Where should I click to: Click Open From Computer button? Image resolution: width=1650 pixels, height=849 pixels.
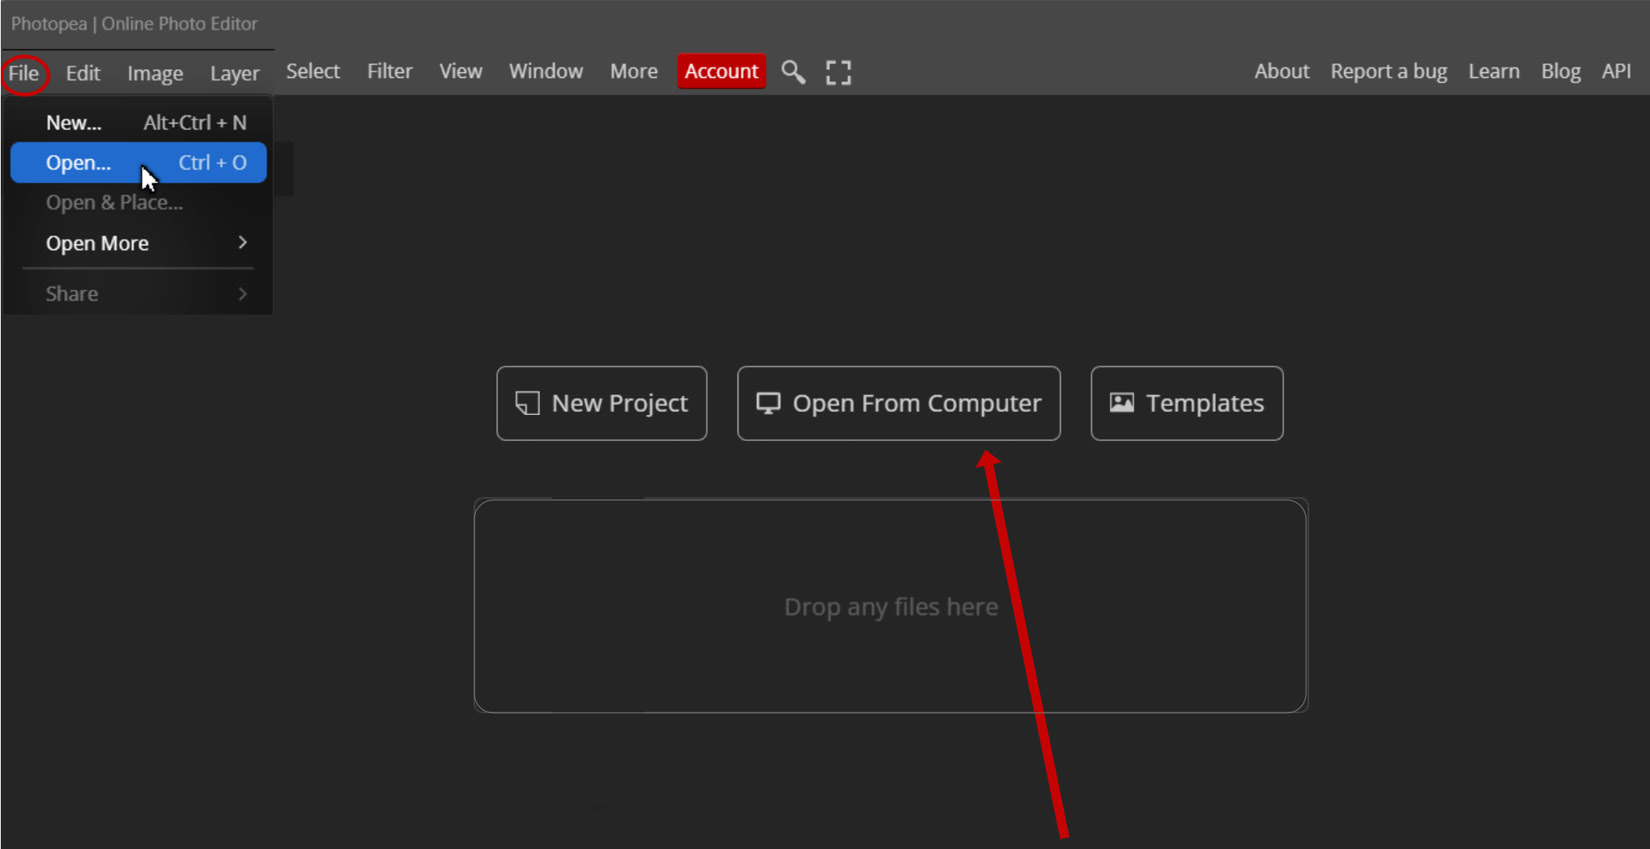coord(899,403)
